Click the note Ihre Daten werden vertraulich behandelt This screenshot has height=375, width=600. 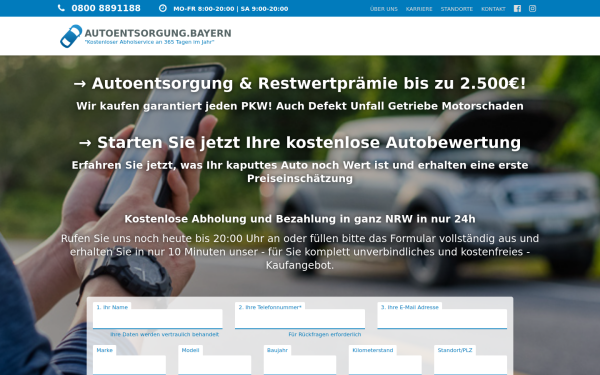(165, 334)
